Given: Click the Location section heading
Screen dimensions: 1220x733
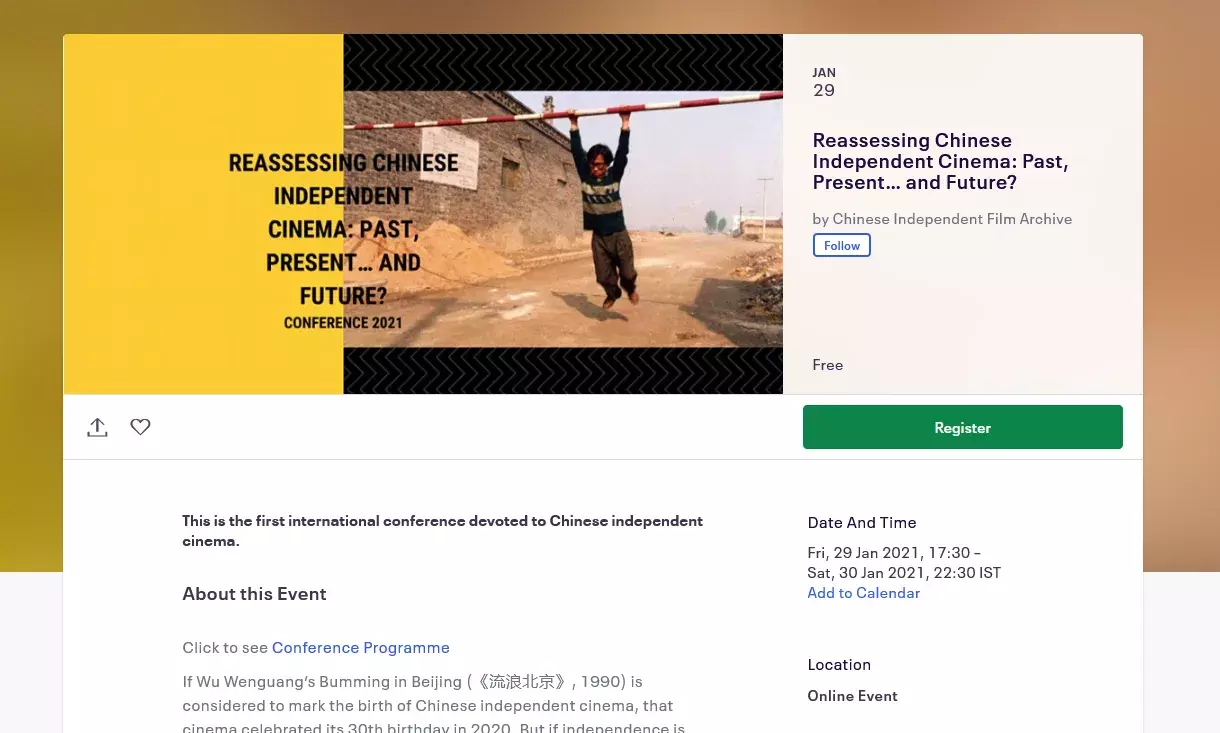Looking at the screenshot, I should pyautogui.click(x=839, y=664).
